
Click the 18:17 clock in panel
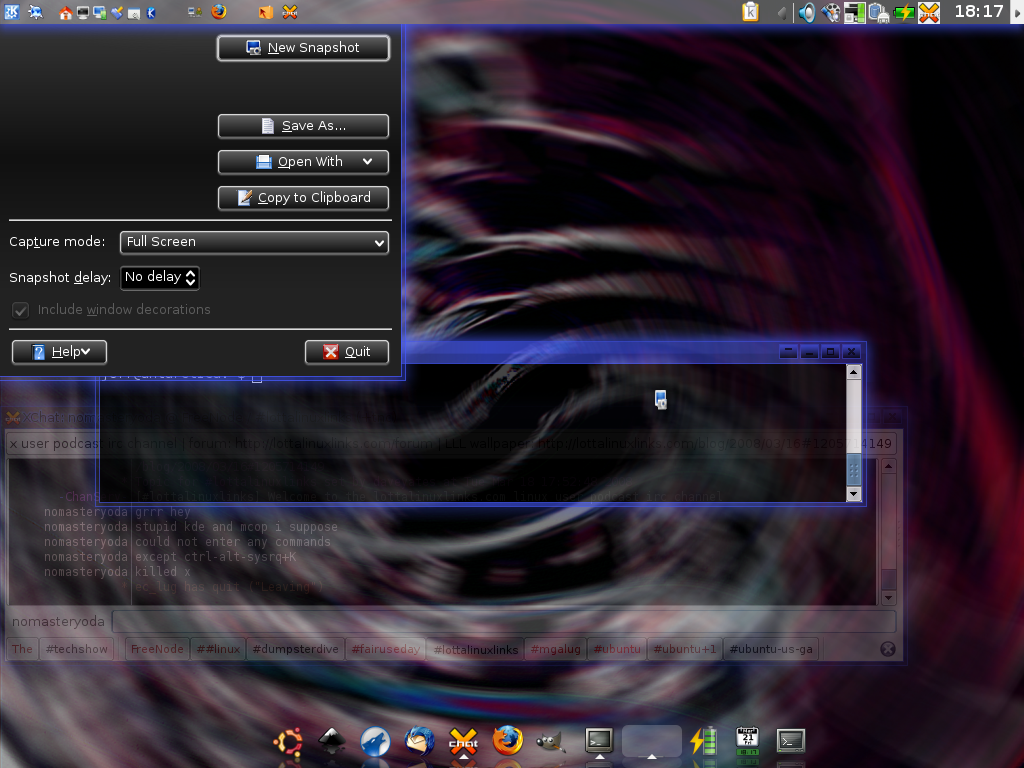click(978, 12)
